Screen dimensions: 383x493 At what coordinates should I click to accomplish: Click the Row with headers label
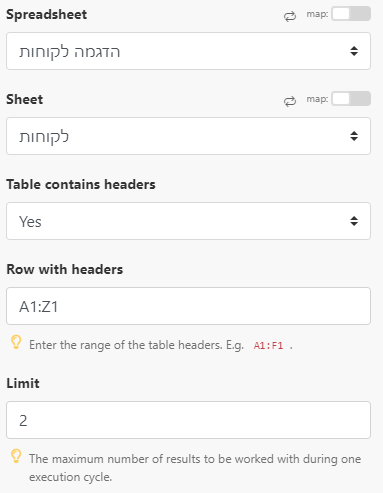(x=65, y=269)
